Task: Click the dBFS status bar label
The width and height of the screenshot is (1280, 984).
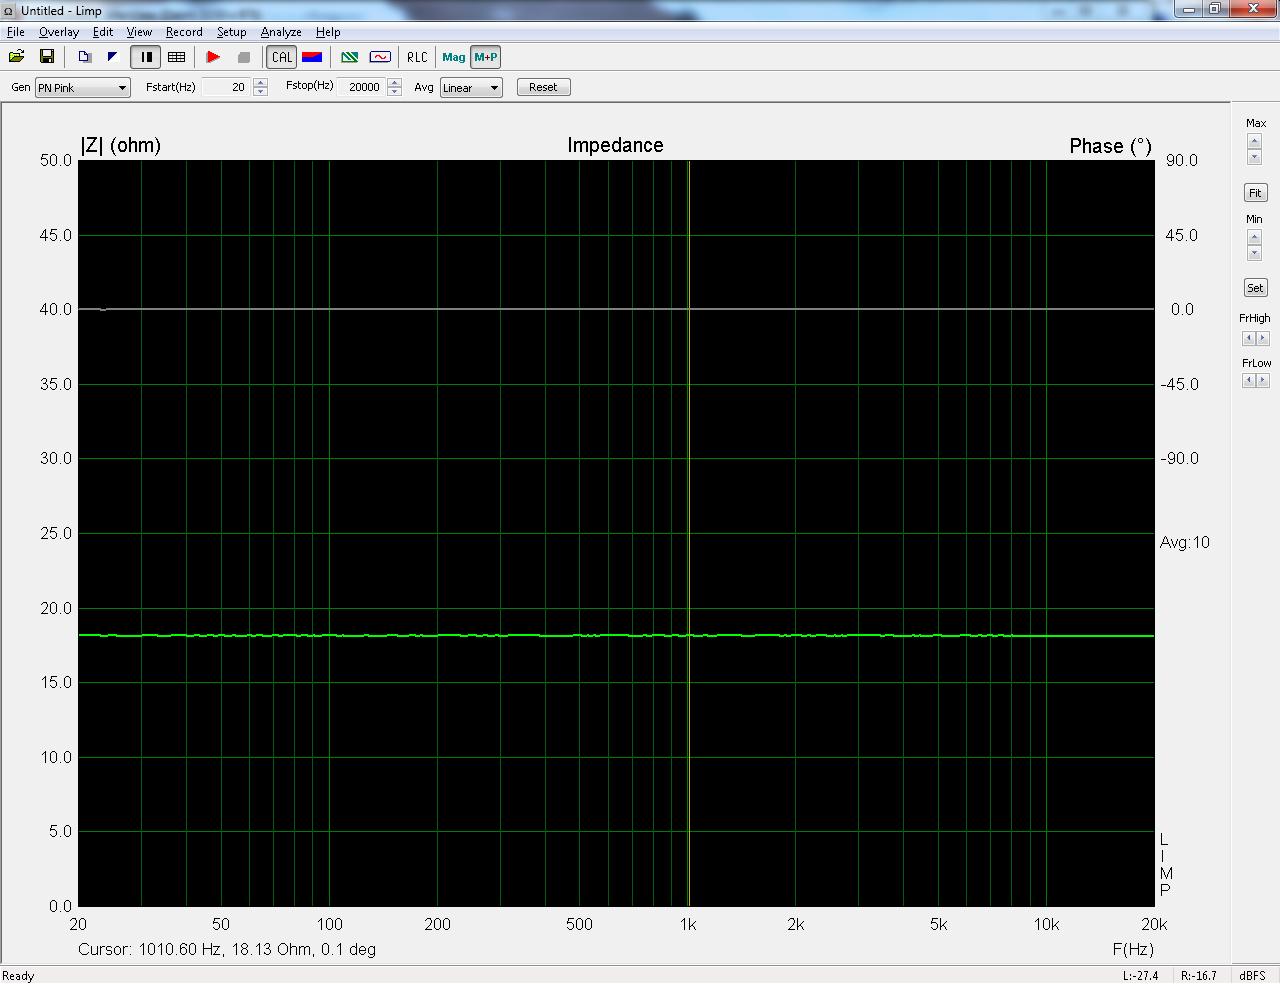Action: (1252, 976)
